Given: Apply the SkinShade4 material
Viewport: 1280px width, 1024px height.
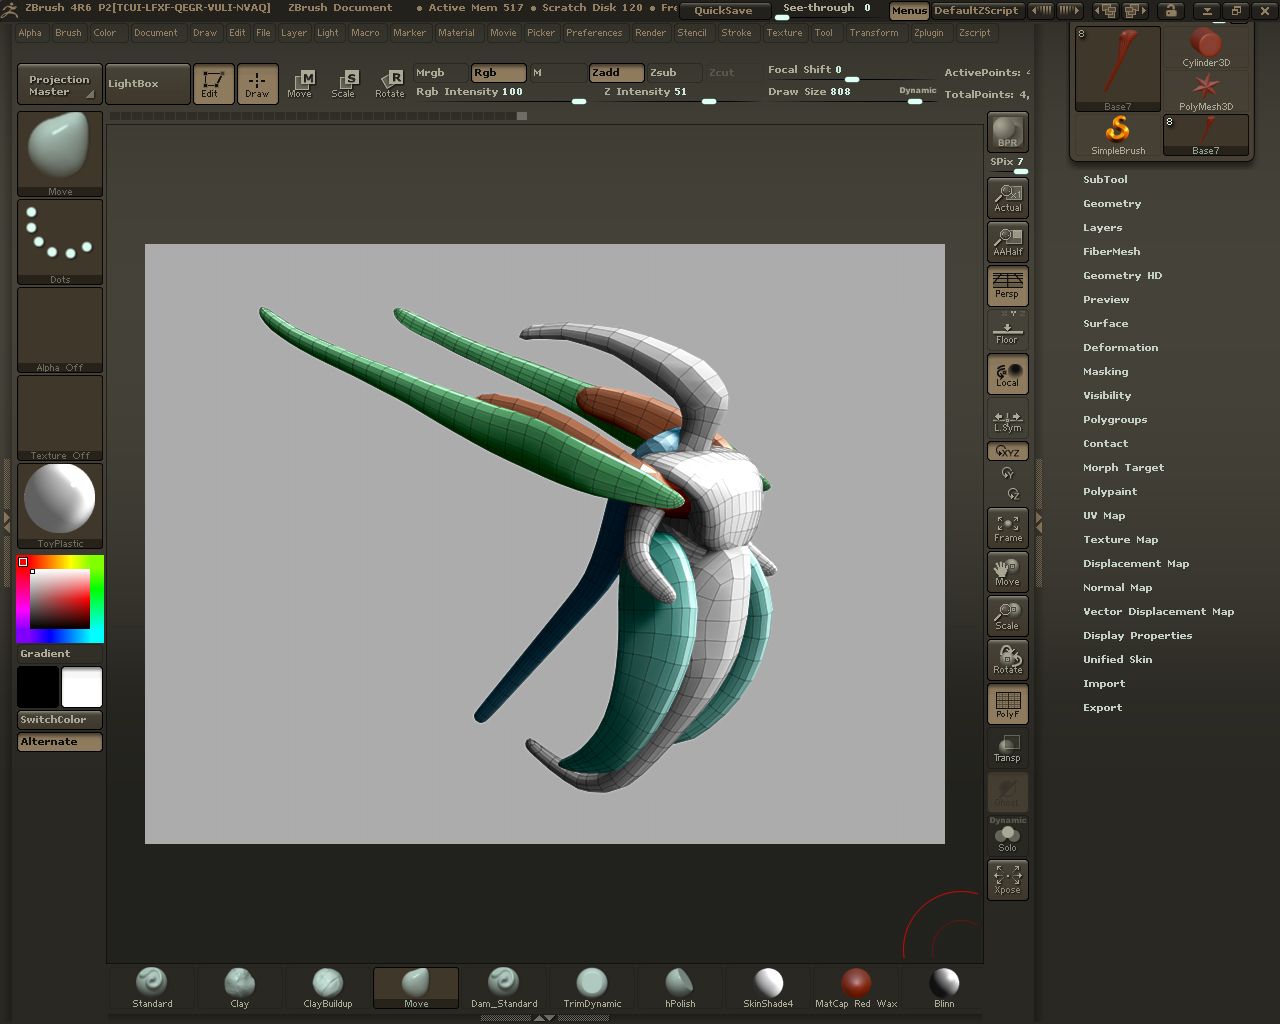Looking at the screenshot, I should point(768,988).
